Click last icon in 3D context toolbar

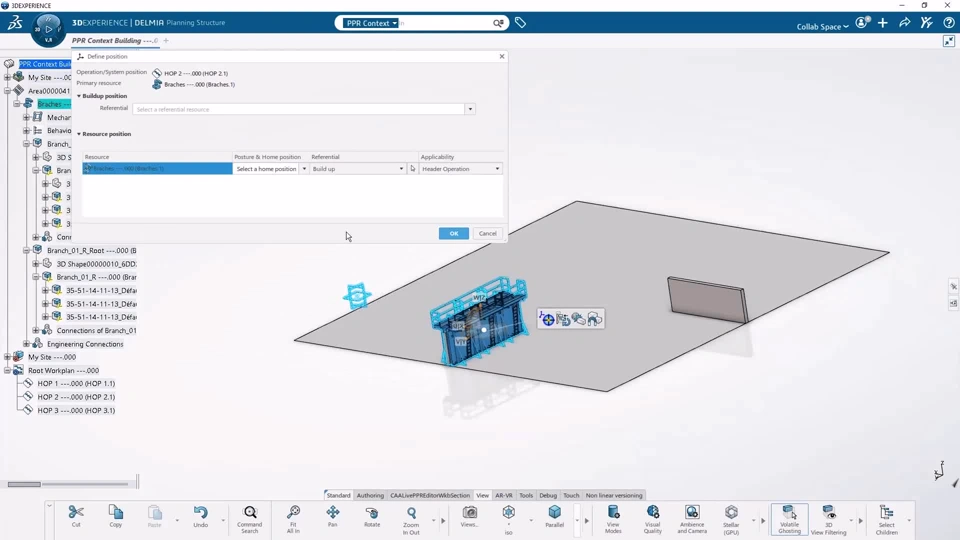[594, 318]
